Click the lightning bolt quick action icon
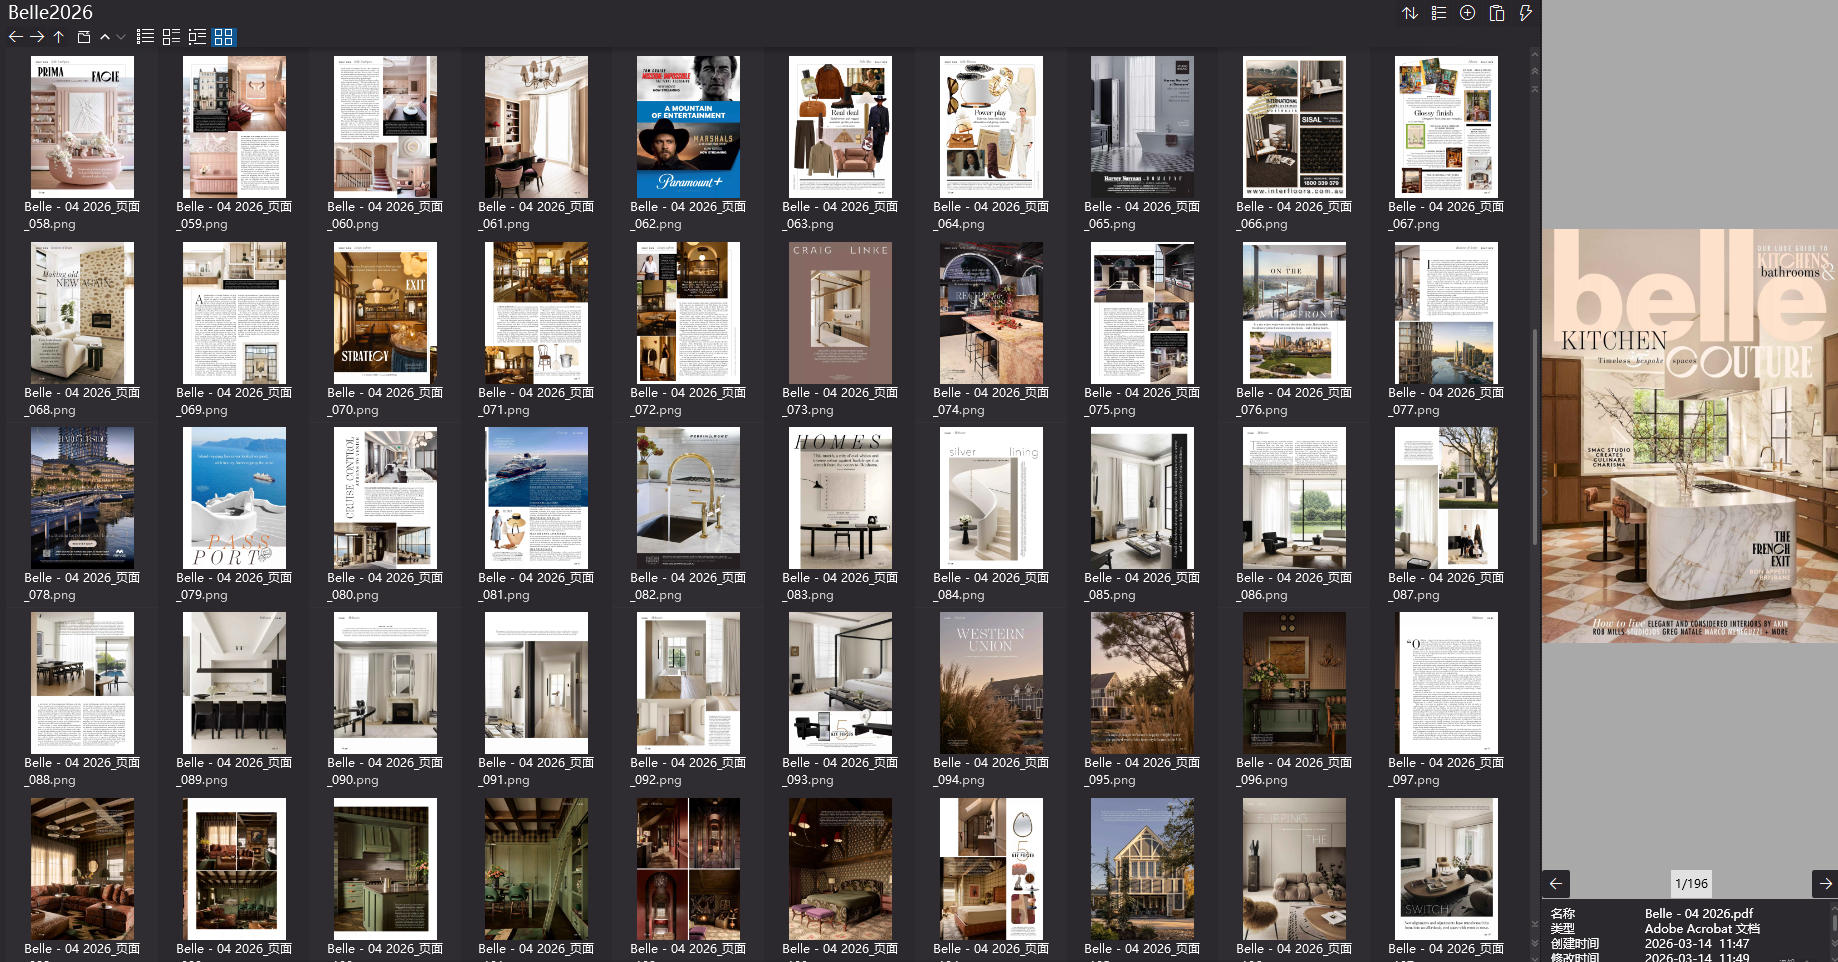This screenshot has width=1838, height=962. (1525, 13)
